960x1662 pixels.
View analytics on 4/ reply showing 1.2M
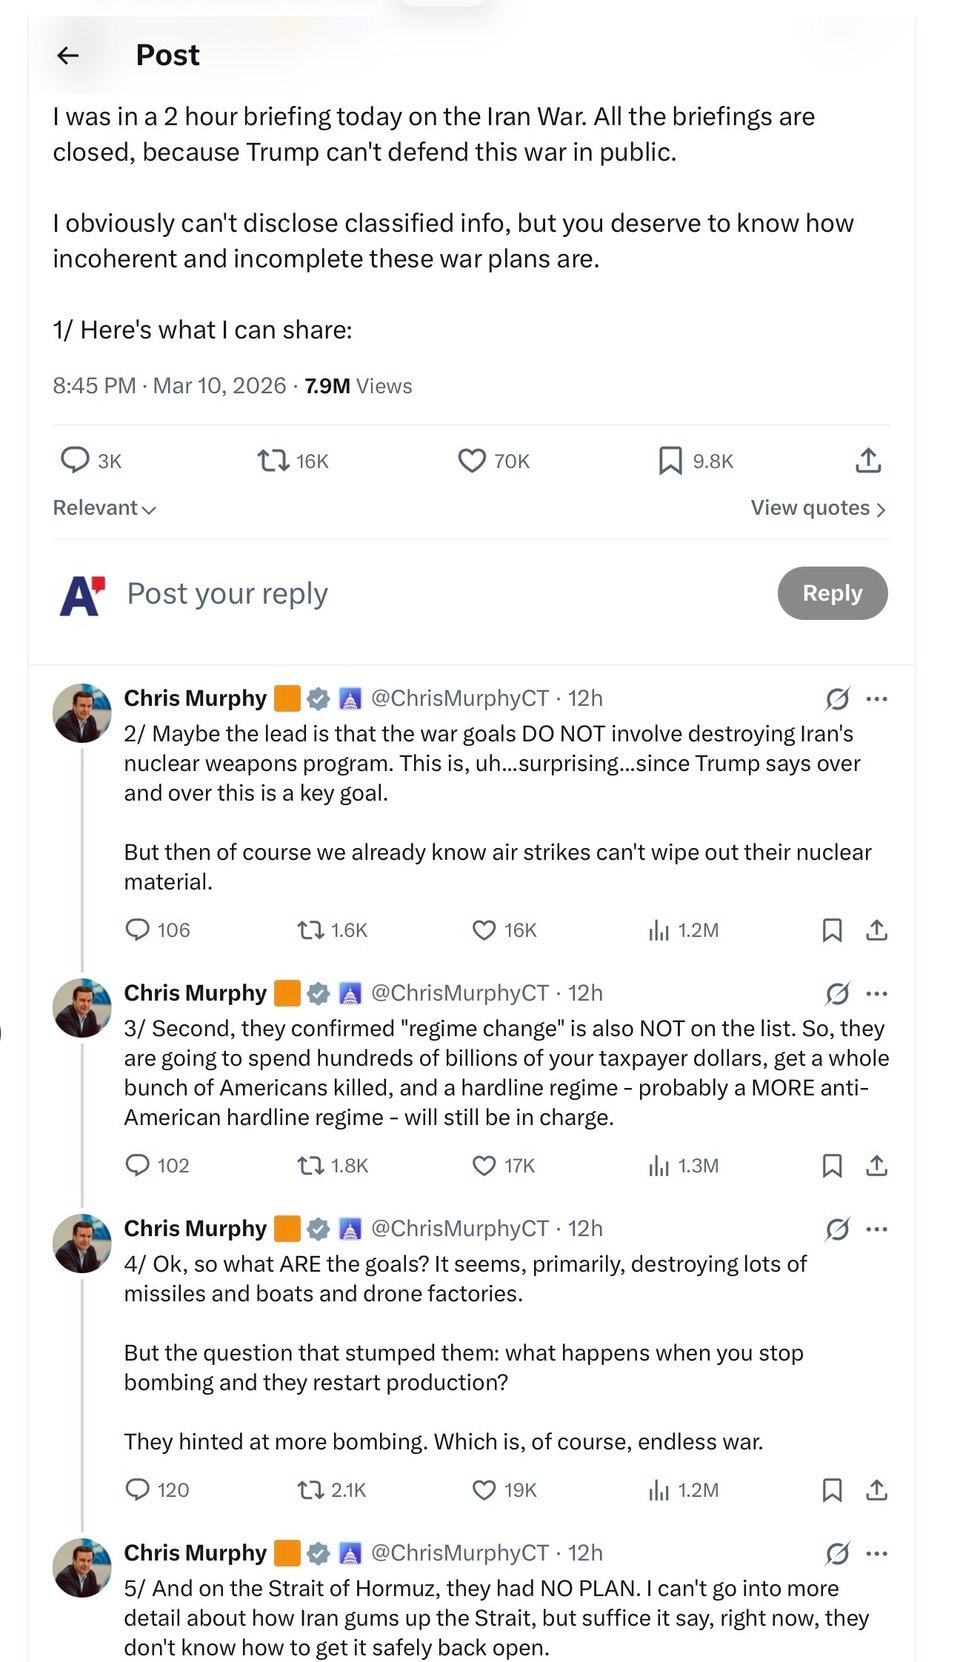(659, 1491)
